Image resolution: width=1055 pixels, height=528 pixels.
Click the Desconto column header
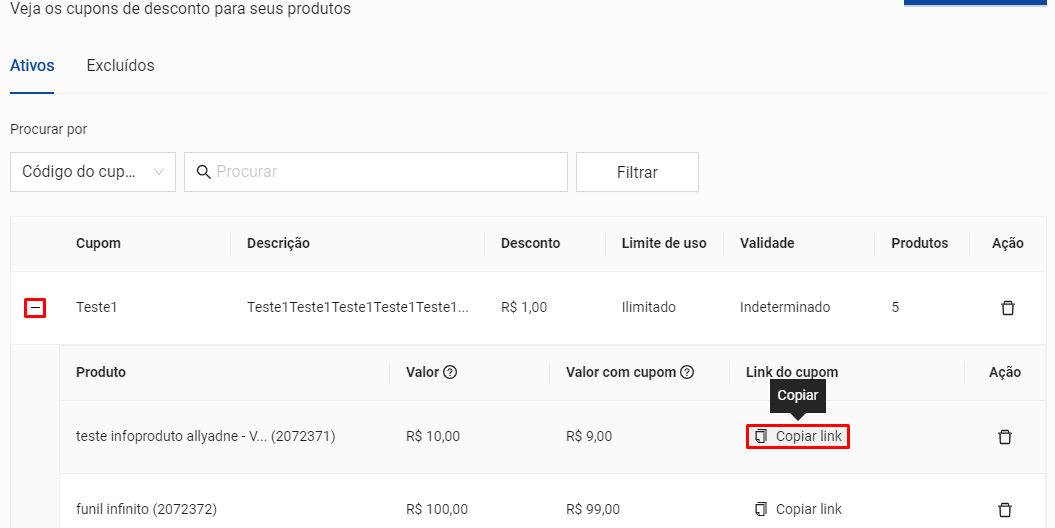tap(530, 243)
